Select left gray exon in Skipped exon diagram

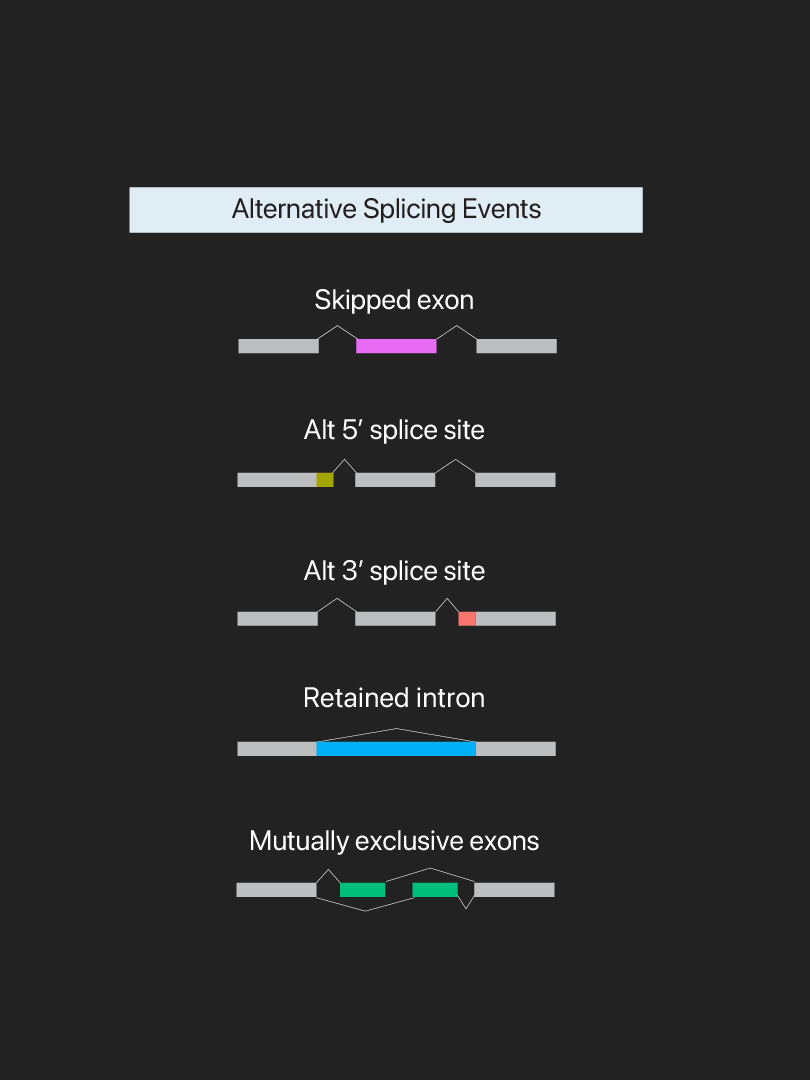tap(278, 346)
